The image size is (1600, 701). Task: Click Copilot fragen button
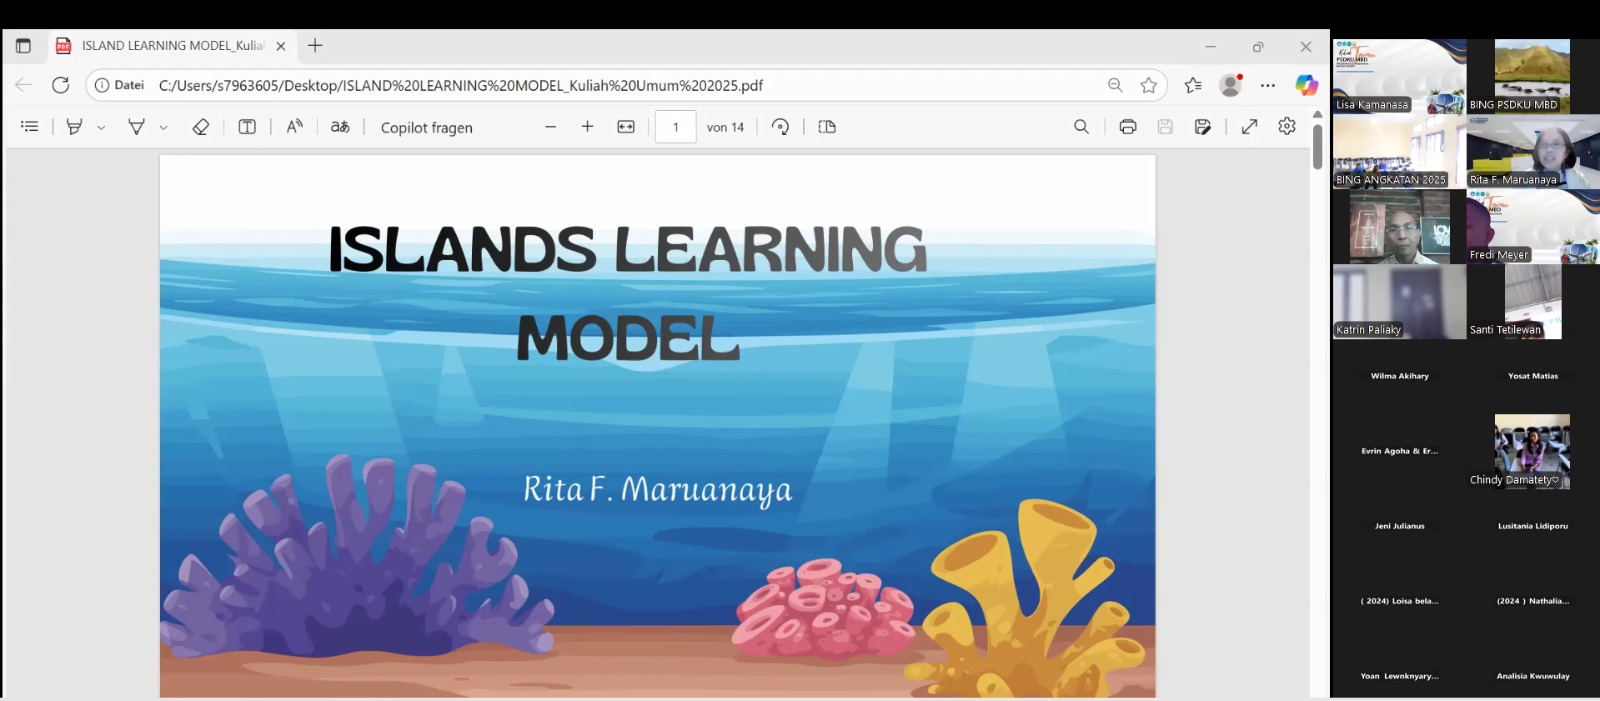[x=426, y=128]
